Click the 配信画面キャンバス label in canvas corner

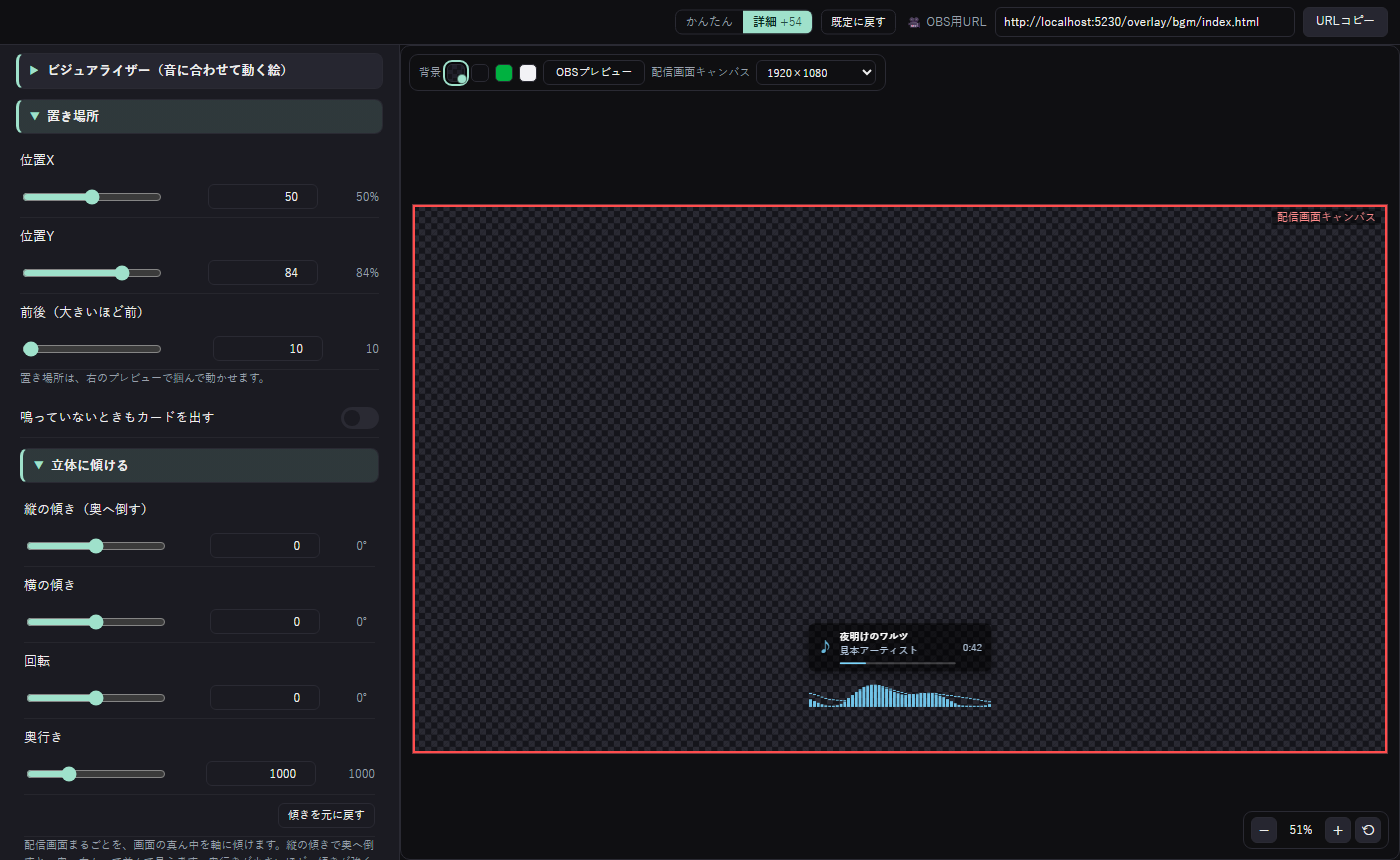pyautogui.click(x=1326, y=217)
